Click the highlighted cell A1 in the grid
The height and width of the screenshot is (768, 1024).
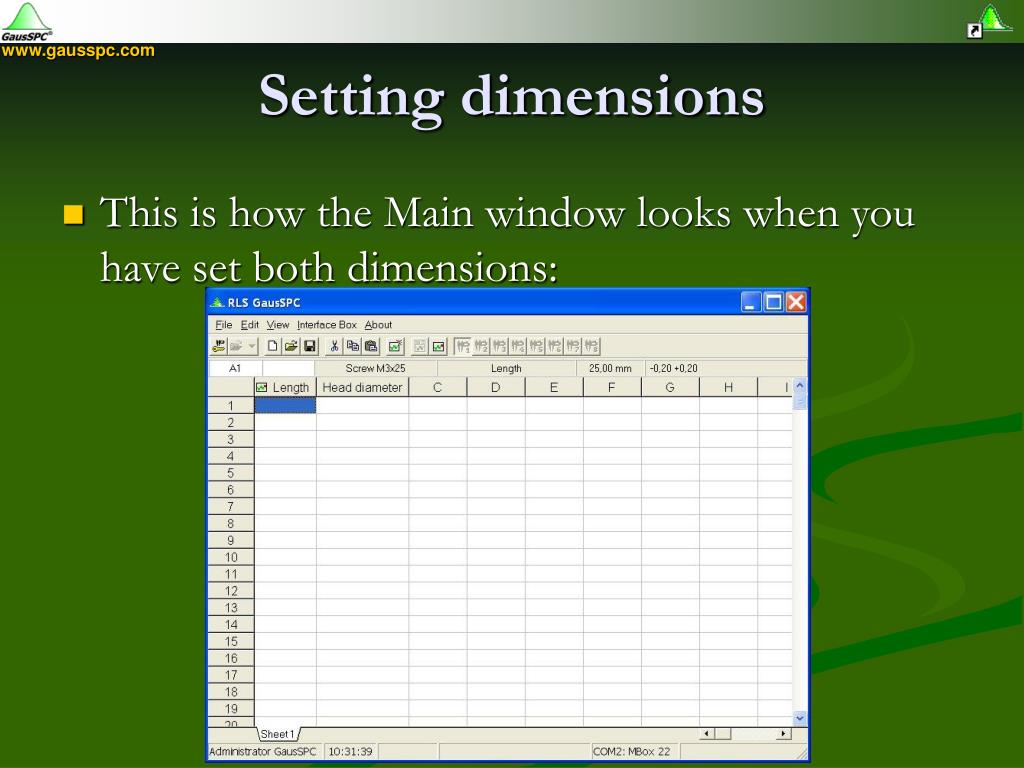click(x=285, y=406)
